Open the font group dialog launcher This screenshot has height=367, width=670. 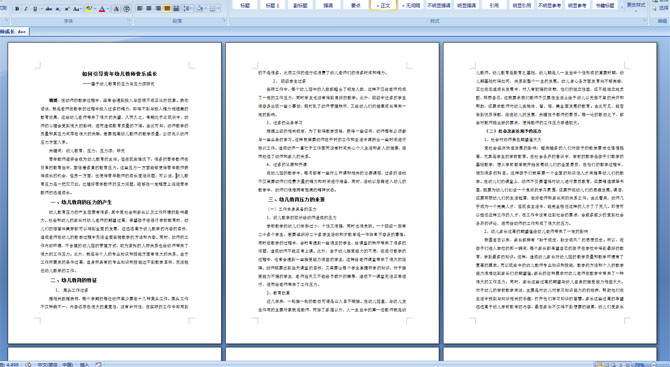[129, 20]
